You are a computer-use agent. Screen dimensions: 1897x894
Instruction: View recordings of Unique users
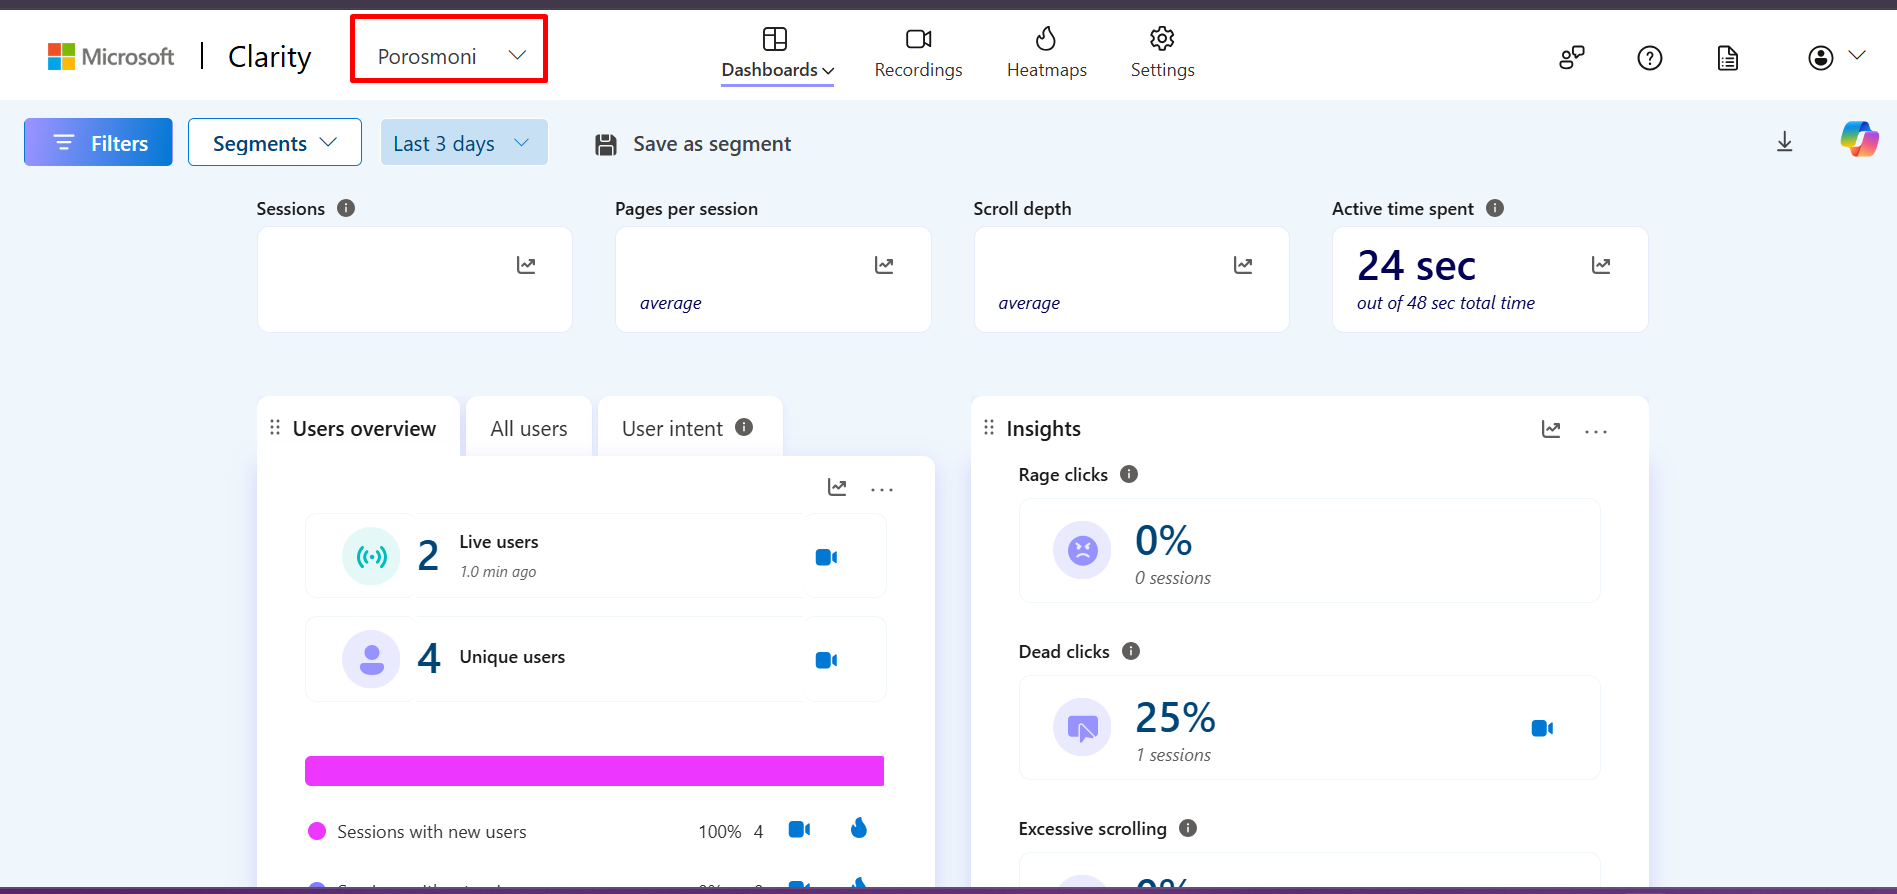click(x=826, y=660)
